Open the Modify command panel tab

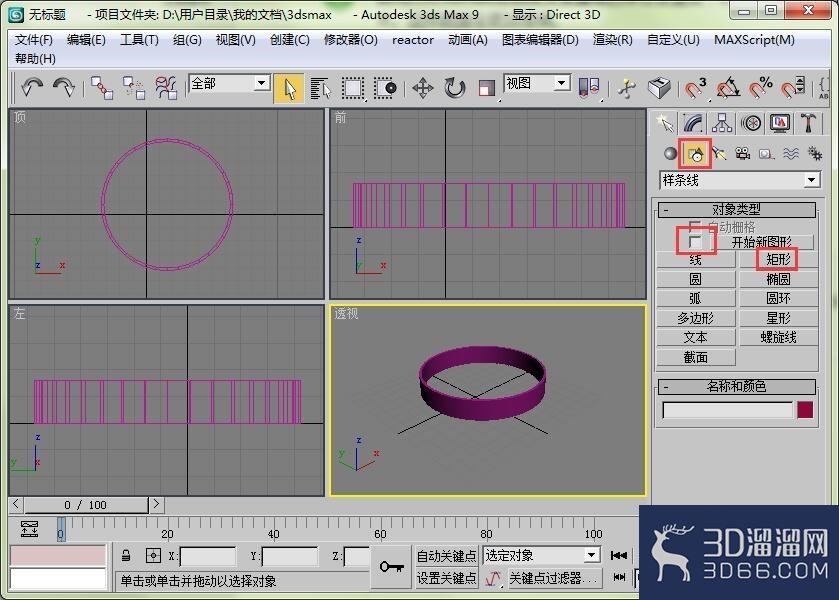pos(693,124)
